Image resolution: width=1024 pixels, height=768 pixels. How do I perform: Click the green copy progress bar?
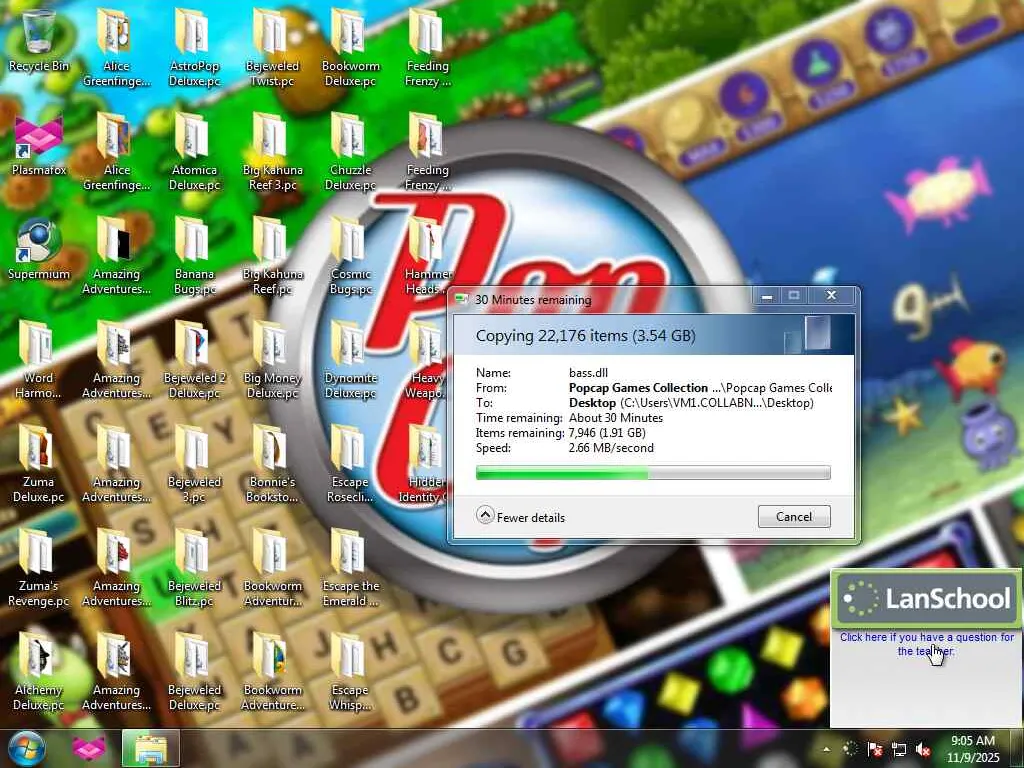tap(653, 472)
